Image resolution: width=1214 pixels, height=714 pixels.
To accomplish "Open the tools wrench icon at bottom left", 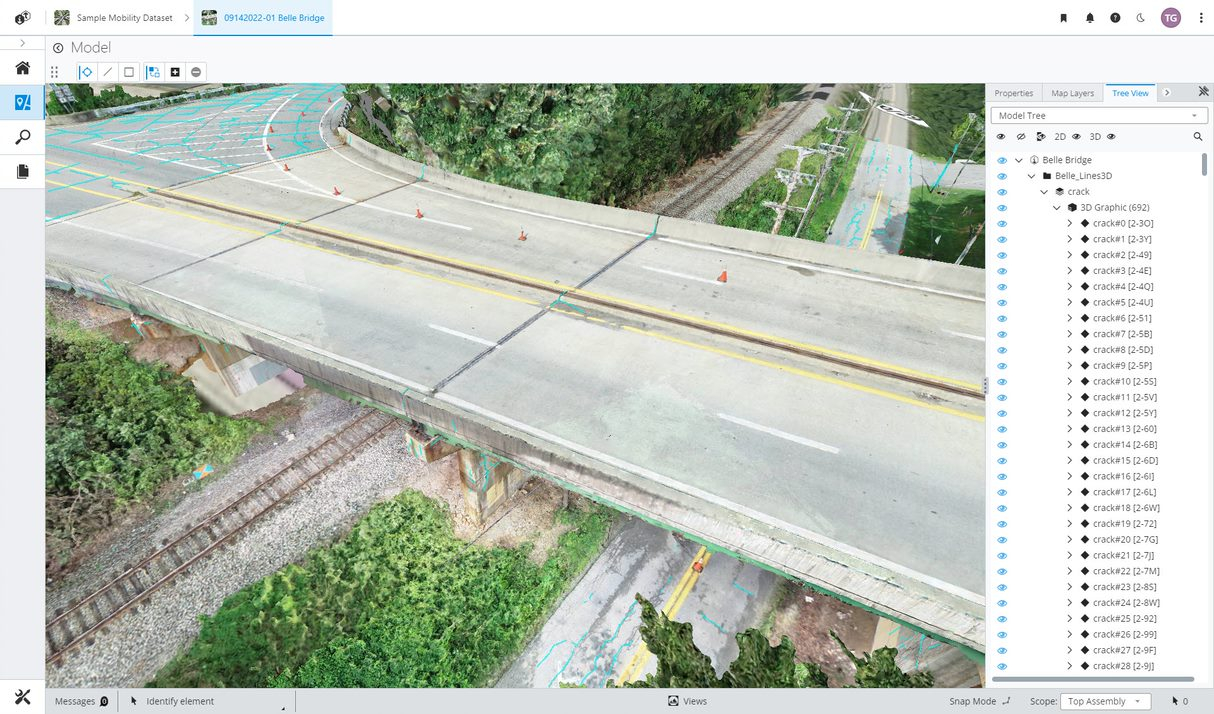I will tap(22, 697).
